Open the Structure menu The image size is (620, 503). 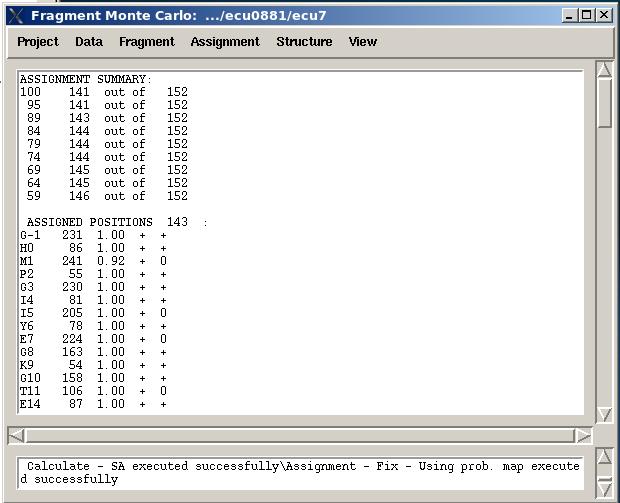pyautogui.click(x=304, y=42)
